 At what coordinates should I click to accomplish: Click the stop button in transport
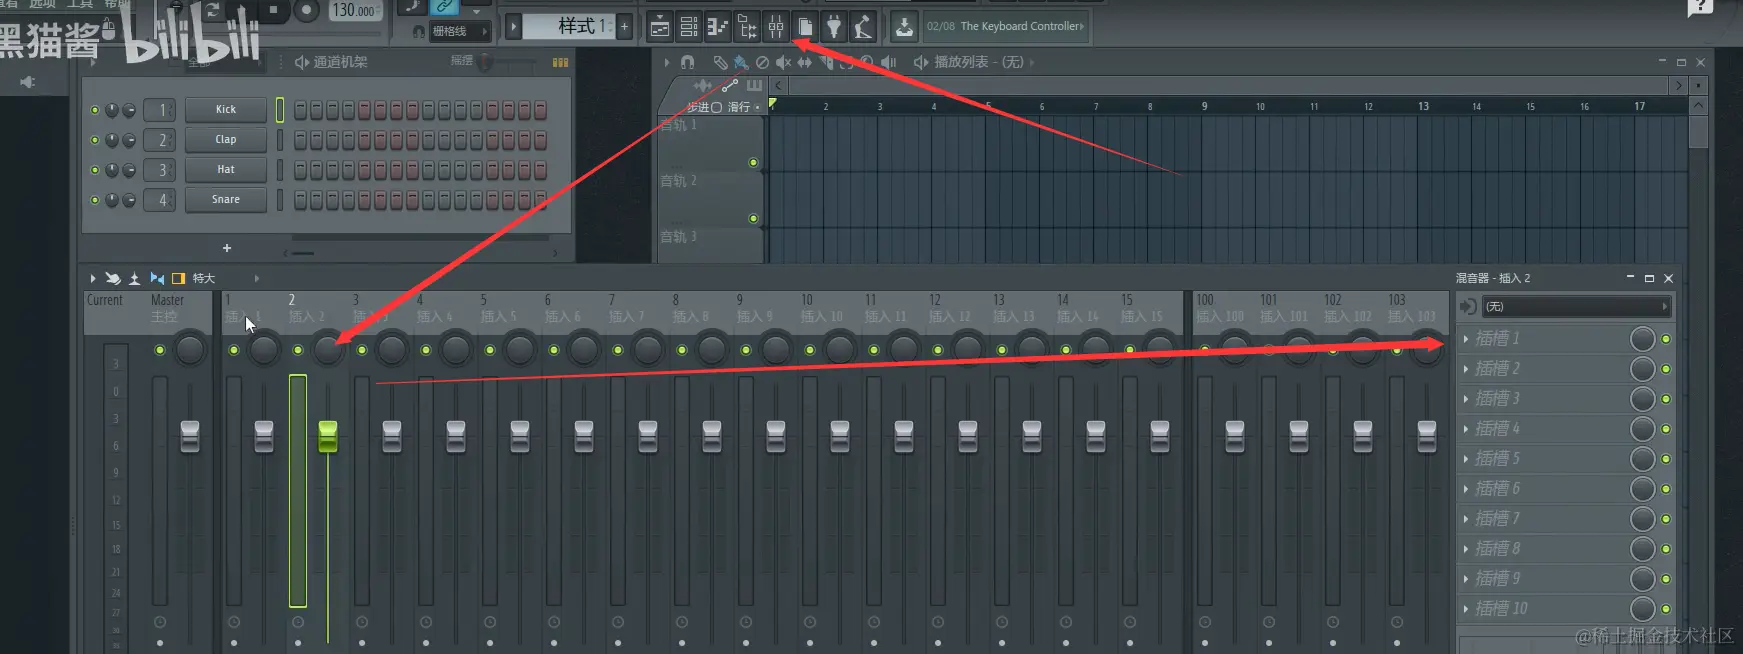[273, 10]
